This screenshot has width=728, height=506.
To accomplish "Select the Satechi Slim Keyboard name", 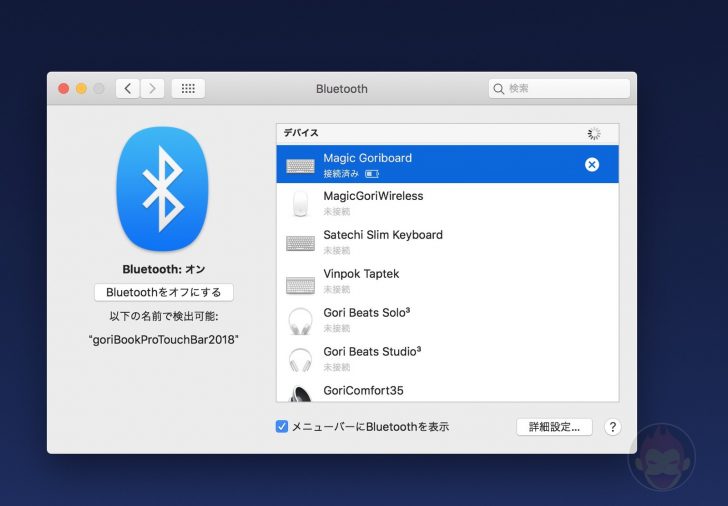I will click(x=383, y=235).
